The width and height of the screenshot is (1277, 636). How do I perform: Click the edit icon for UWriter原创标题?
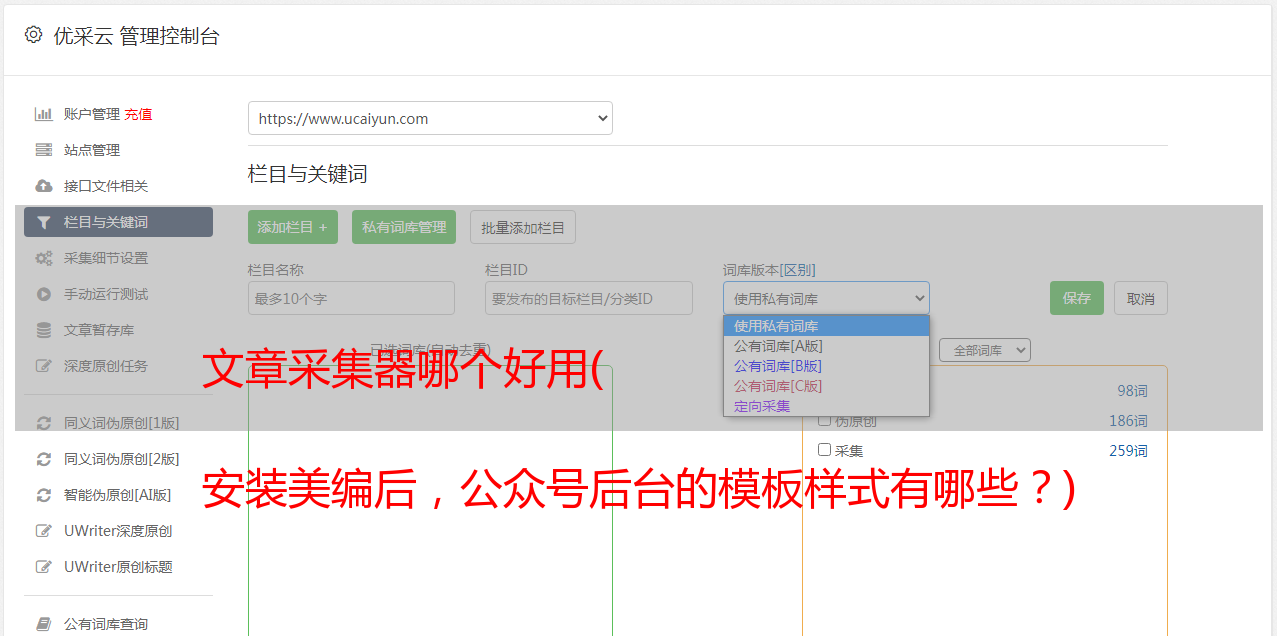[43, 567]
